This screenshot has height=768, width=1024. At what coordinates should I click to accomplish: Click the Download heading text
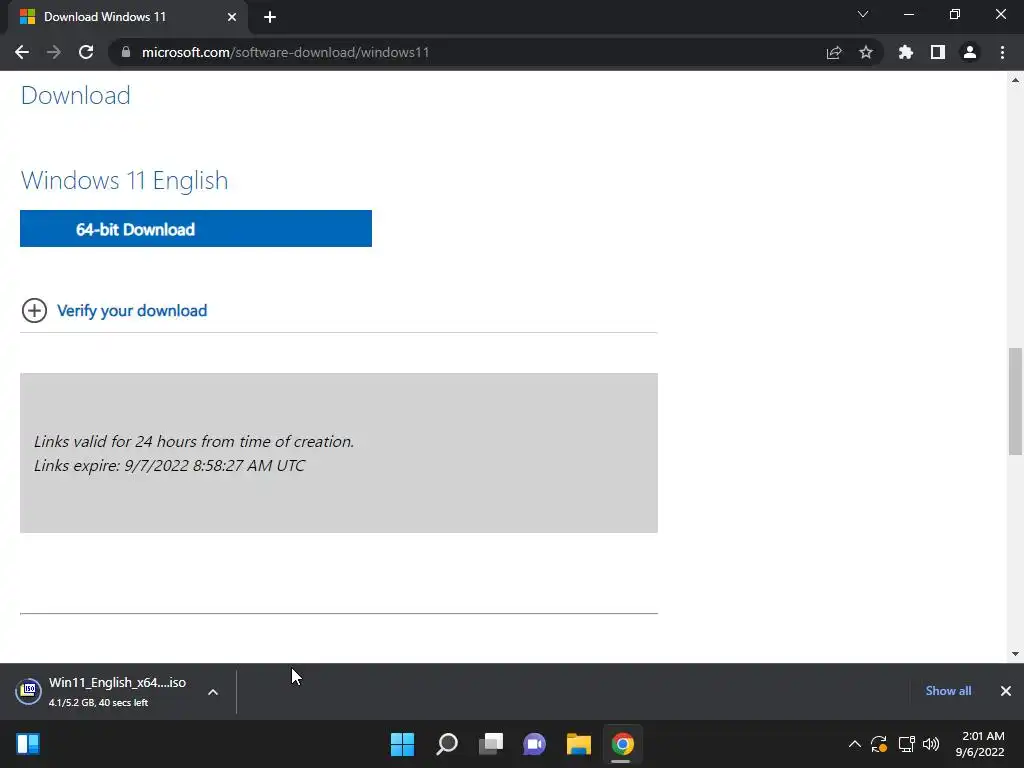[x=76, y=95]
